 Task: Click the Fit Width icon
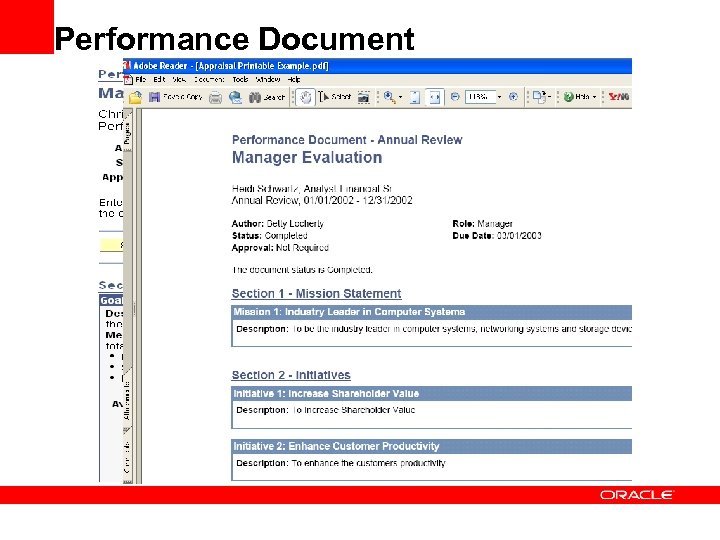point(434,97)
